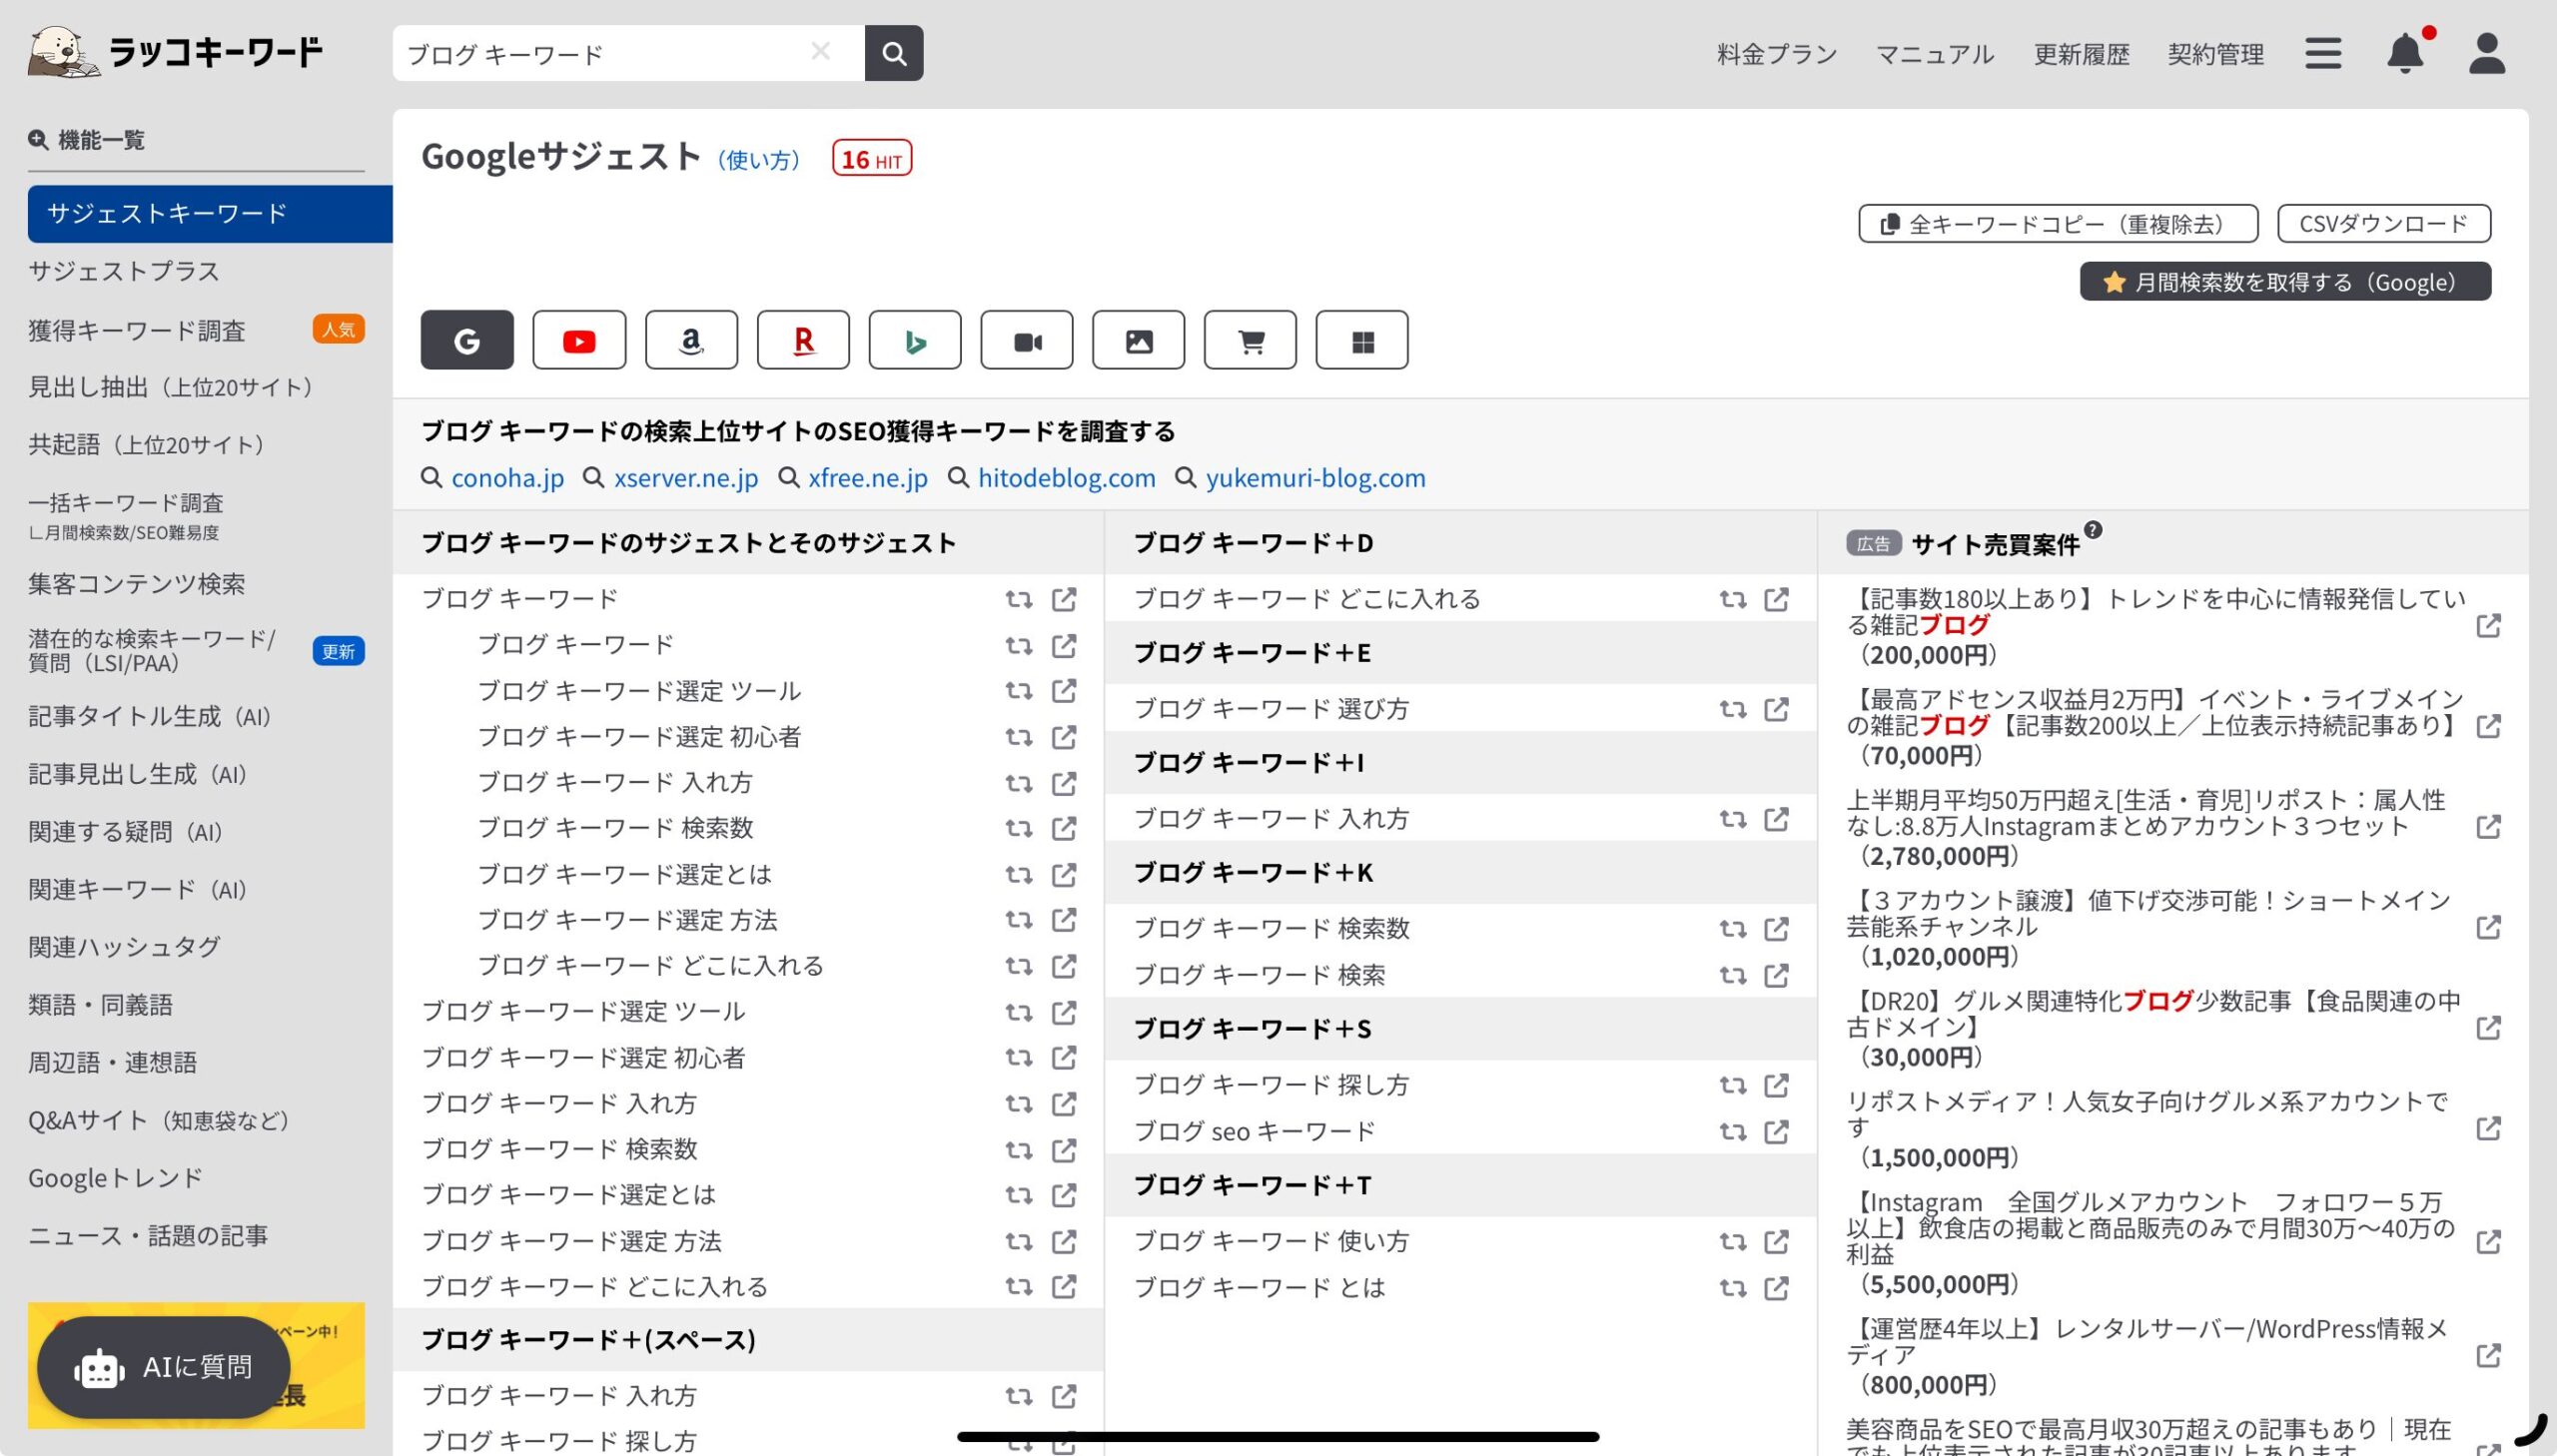Open 見出し抽出（上位20サイト） in sidebar

(x=170, y=387)
